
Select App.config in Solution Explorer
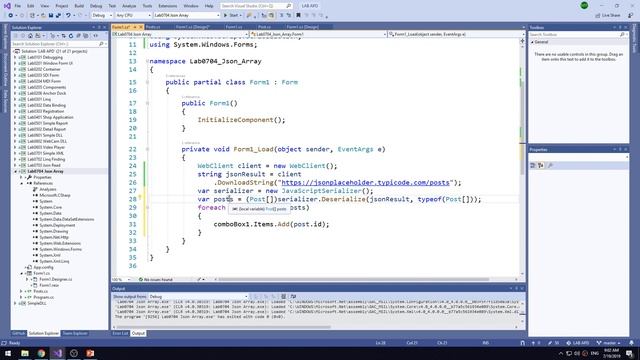(43, 267)
